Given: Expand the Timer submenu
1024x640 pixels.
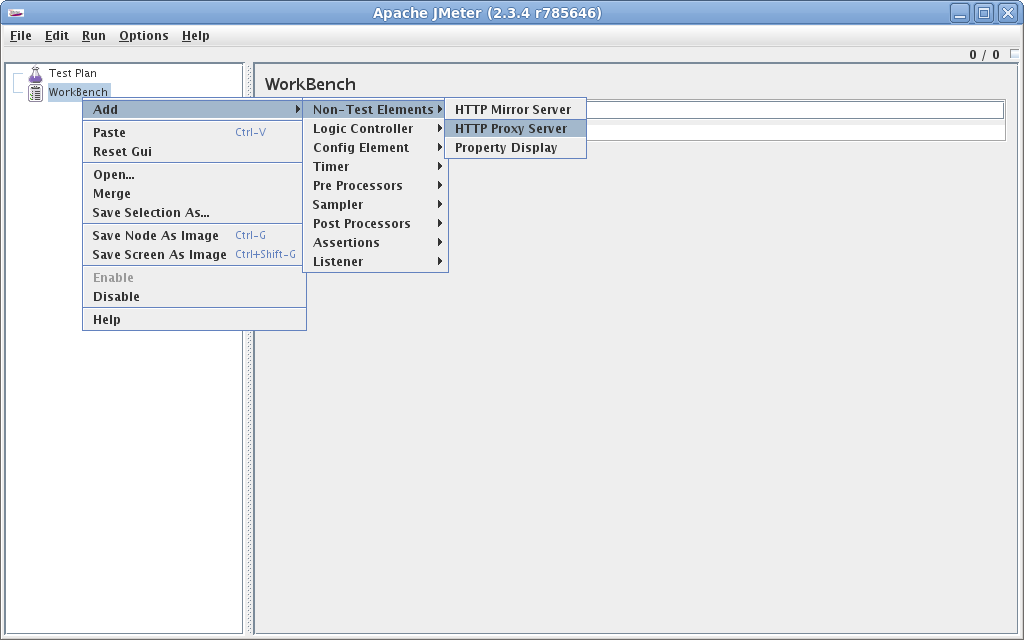Looking at the screenshot, I should point(376,167).
